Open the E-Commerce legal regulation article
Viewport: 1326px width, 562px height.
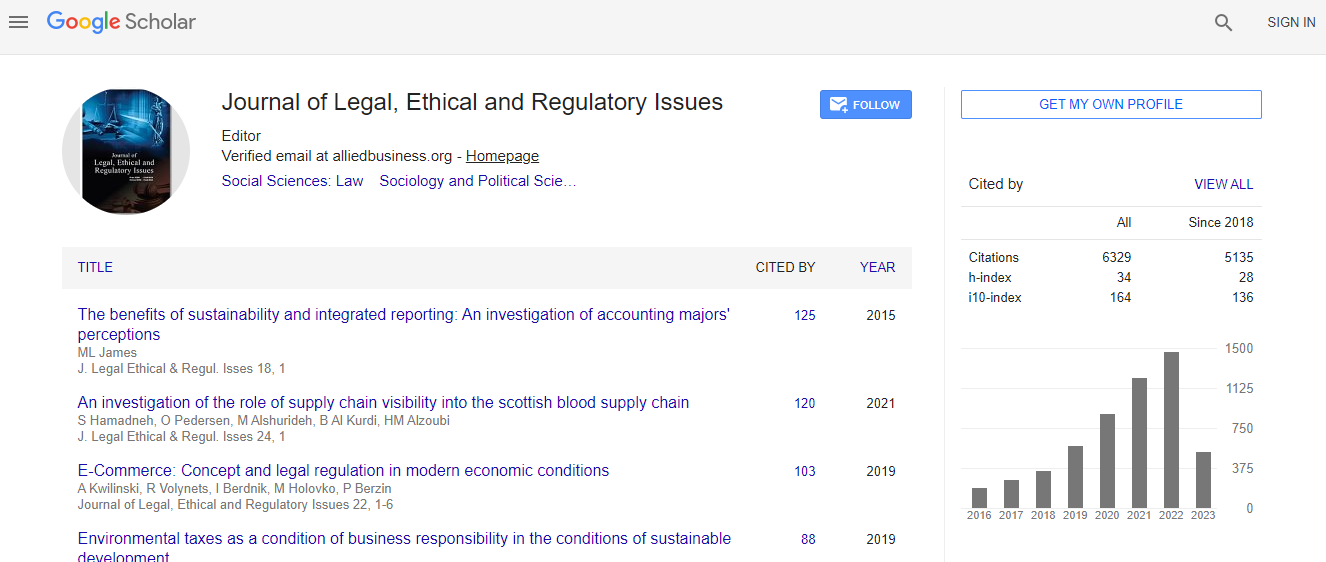(x=343, y=471)
